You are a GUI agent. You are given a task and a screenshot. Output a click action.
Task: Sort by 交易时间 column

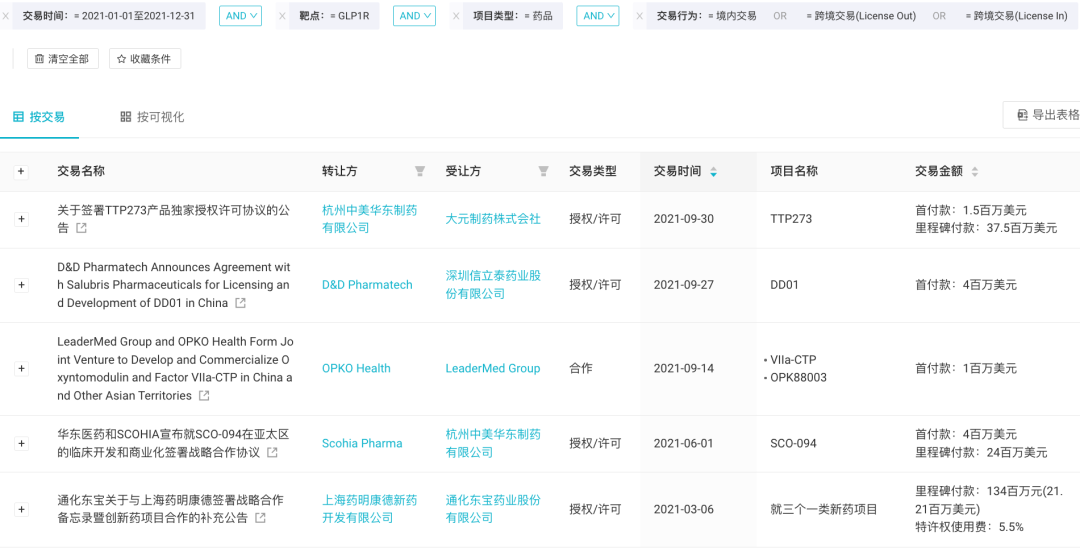coord(713,171)
